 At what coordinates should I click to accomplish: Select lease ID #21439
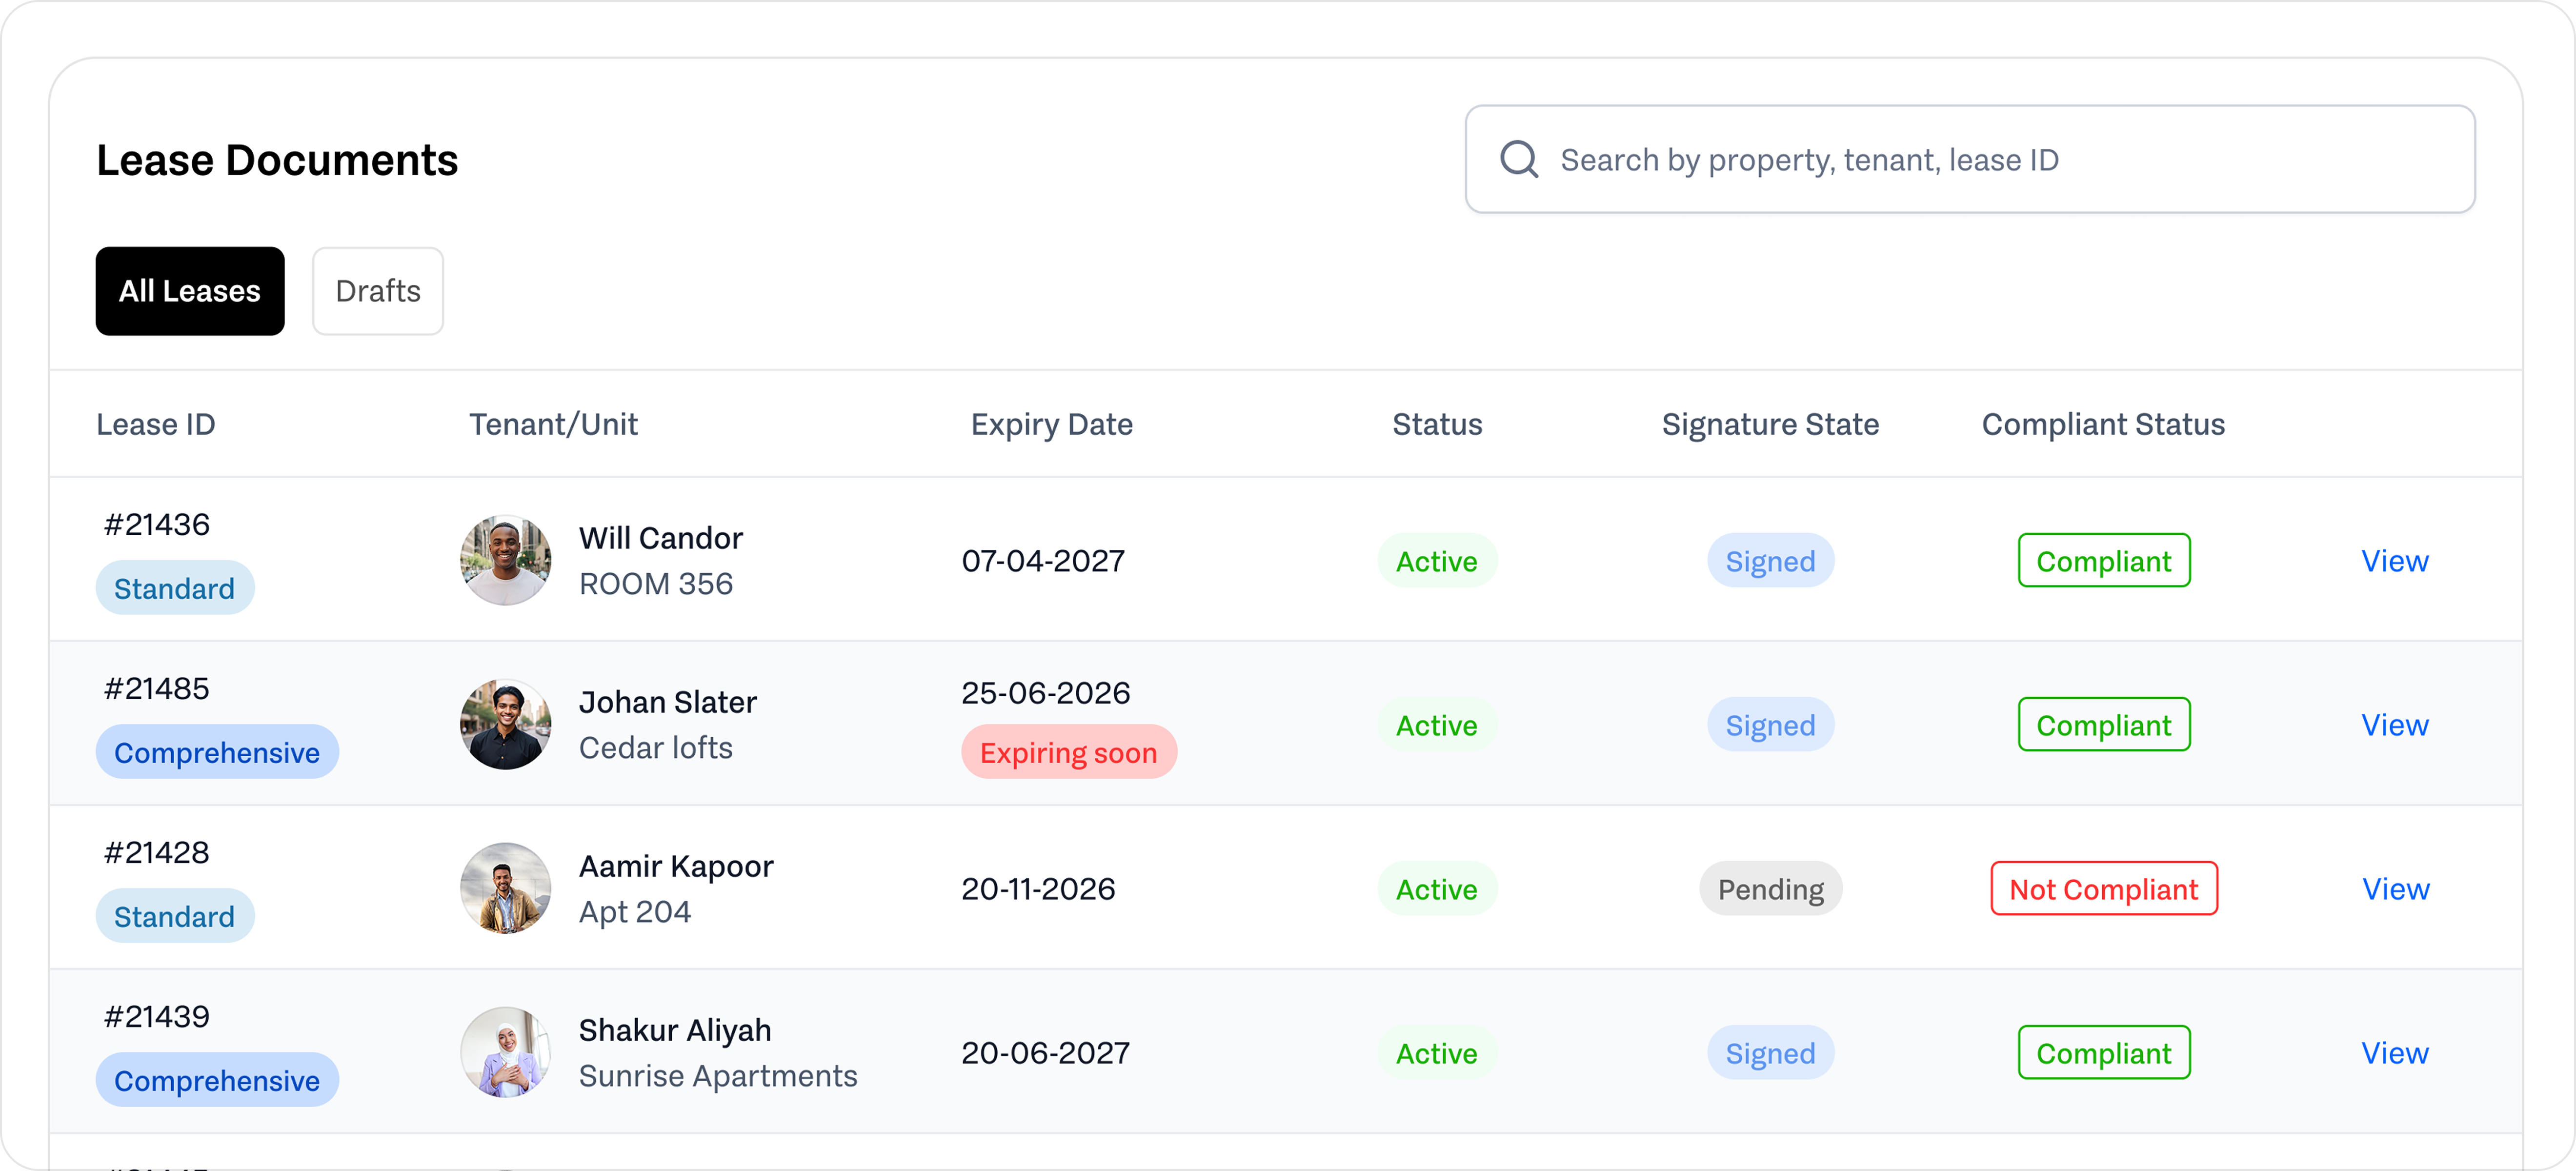[157, 1016]
